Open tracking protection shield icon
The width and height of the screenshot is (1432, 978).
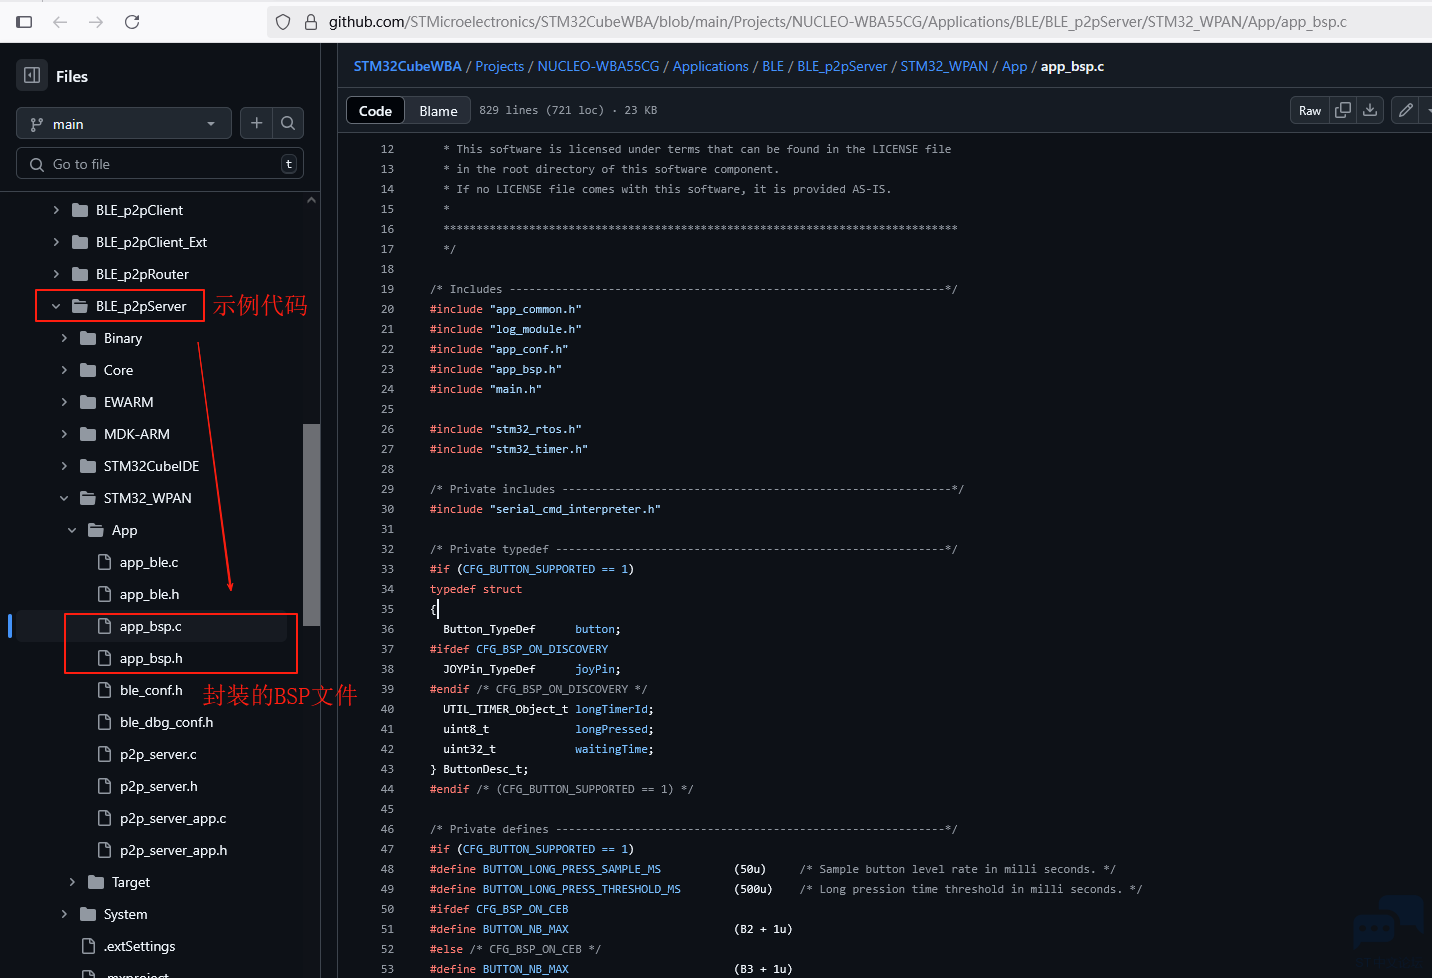coord(283,22)
